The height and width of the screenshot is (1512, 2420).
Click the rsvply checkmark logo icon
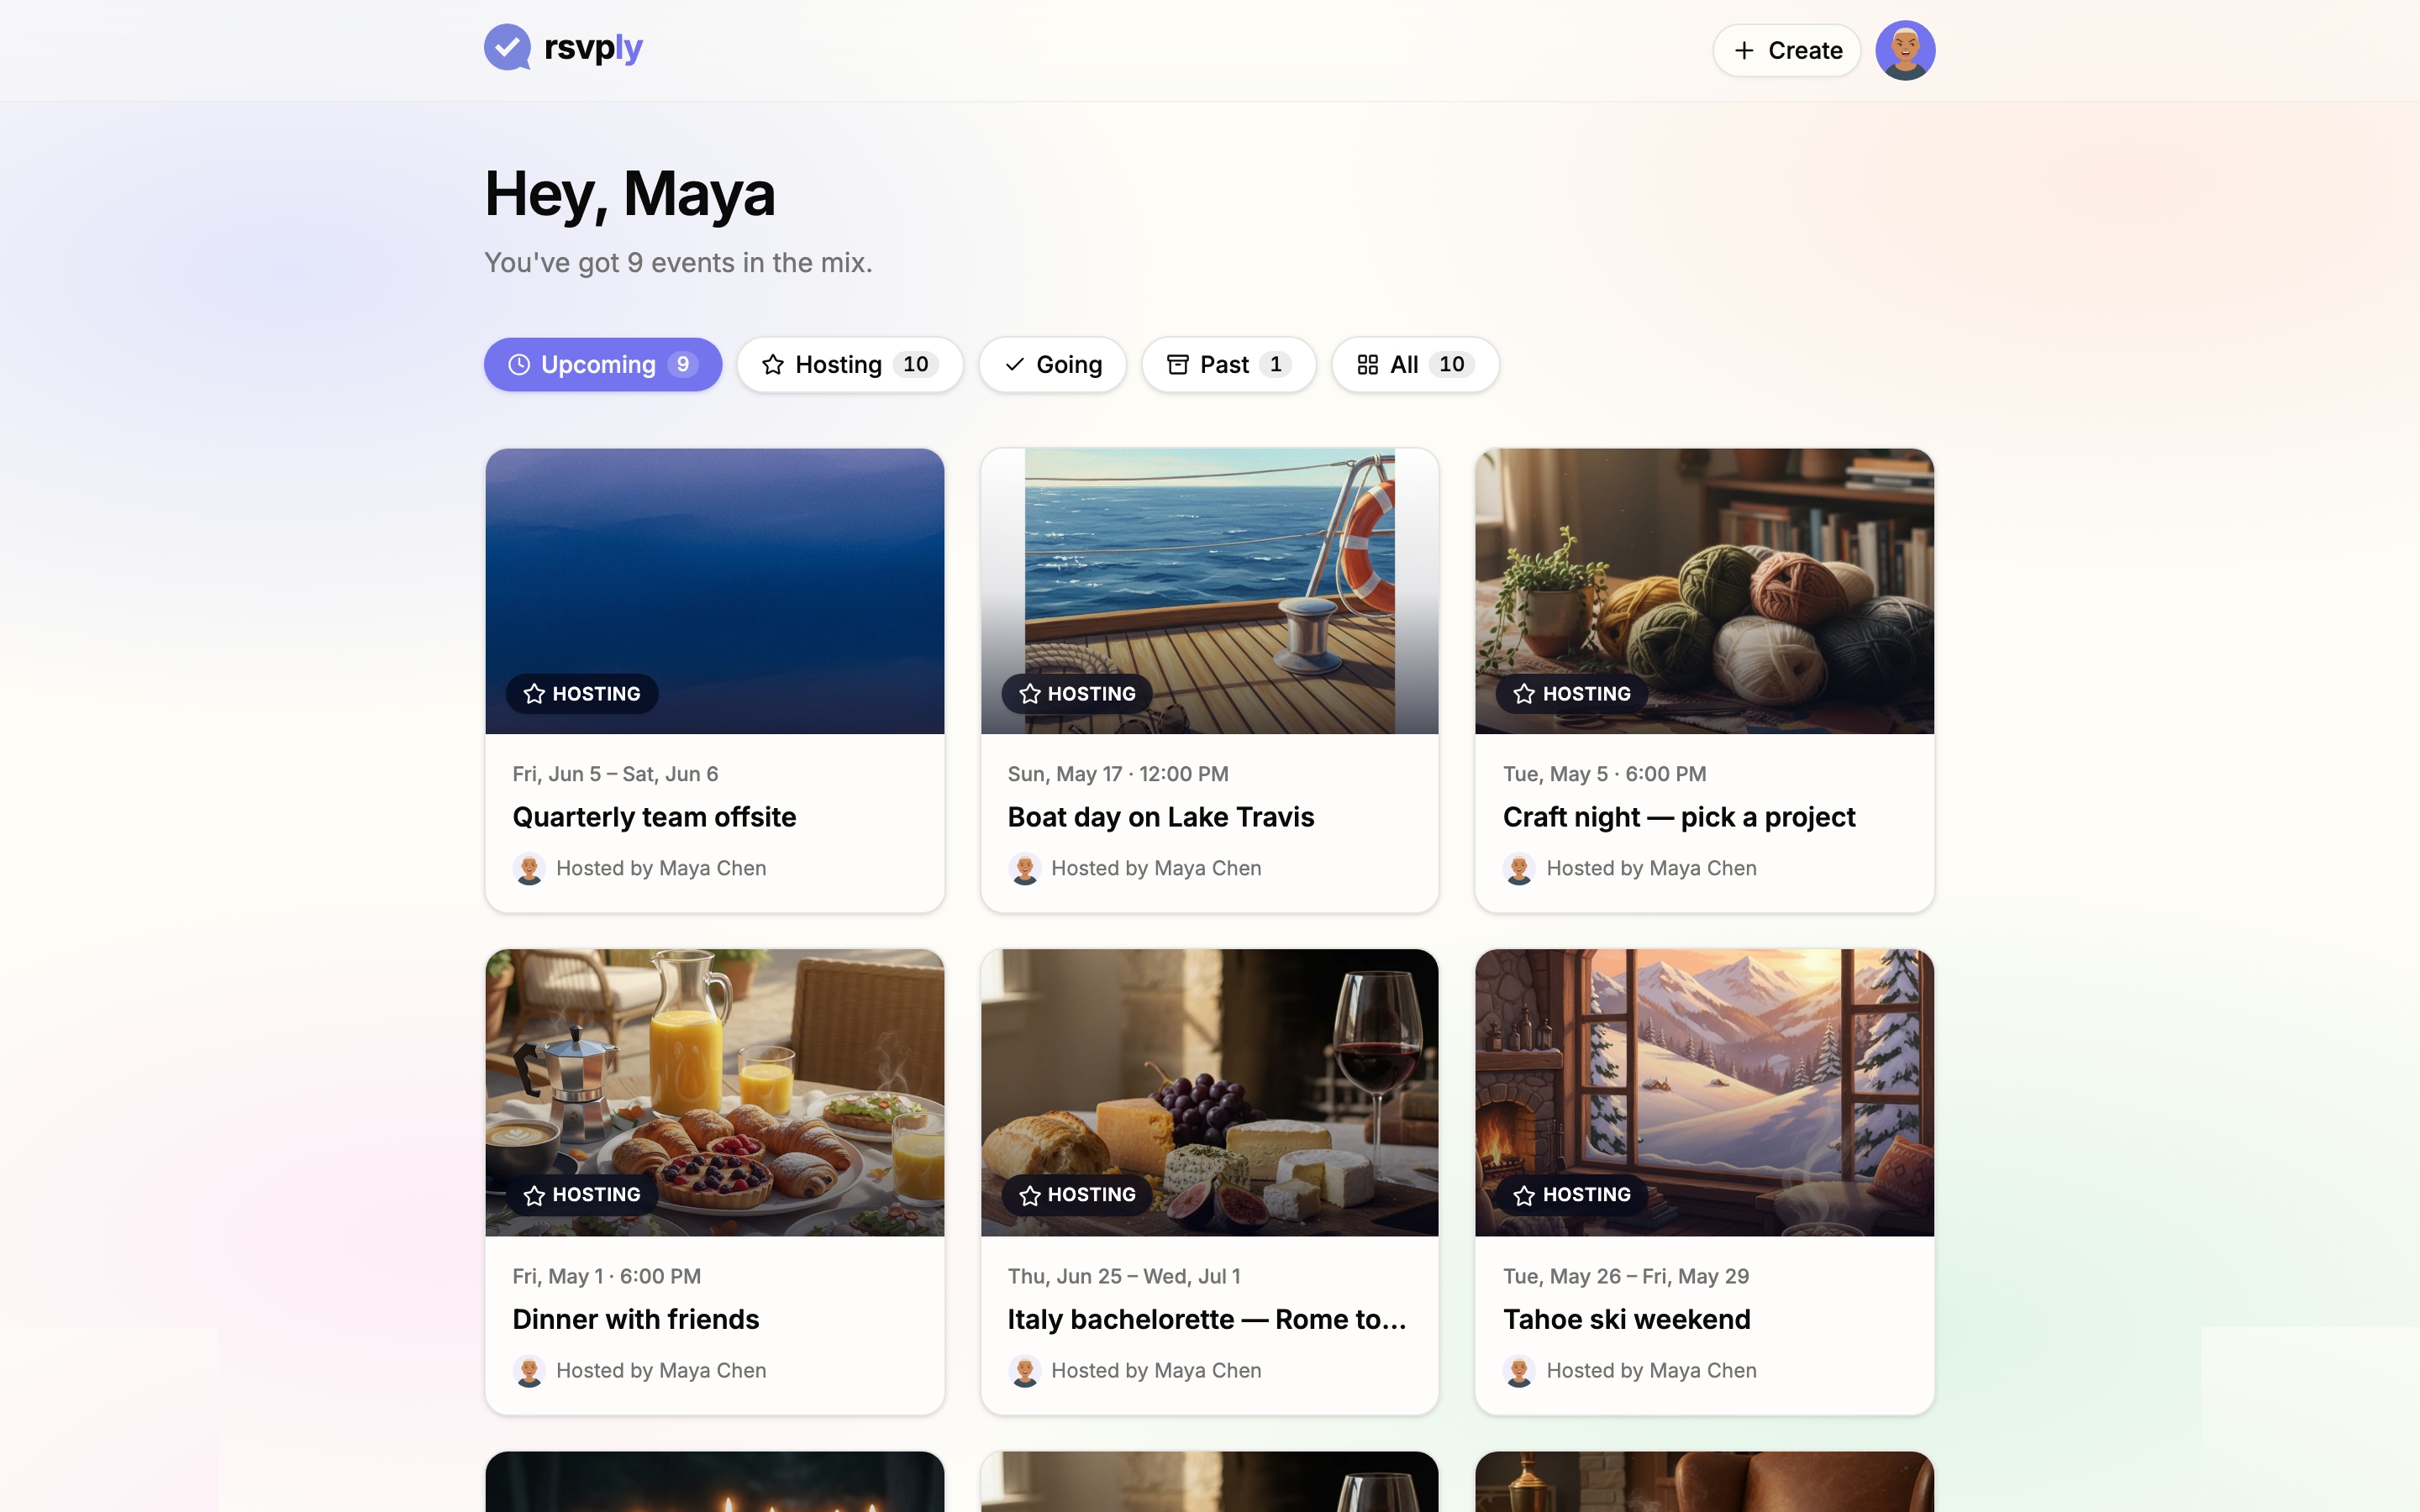pos(507,48)
